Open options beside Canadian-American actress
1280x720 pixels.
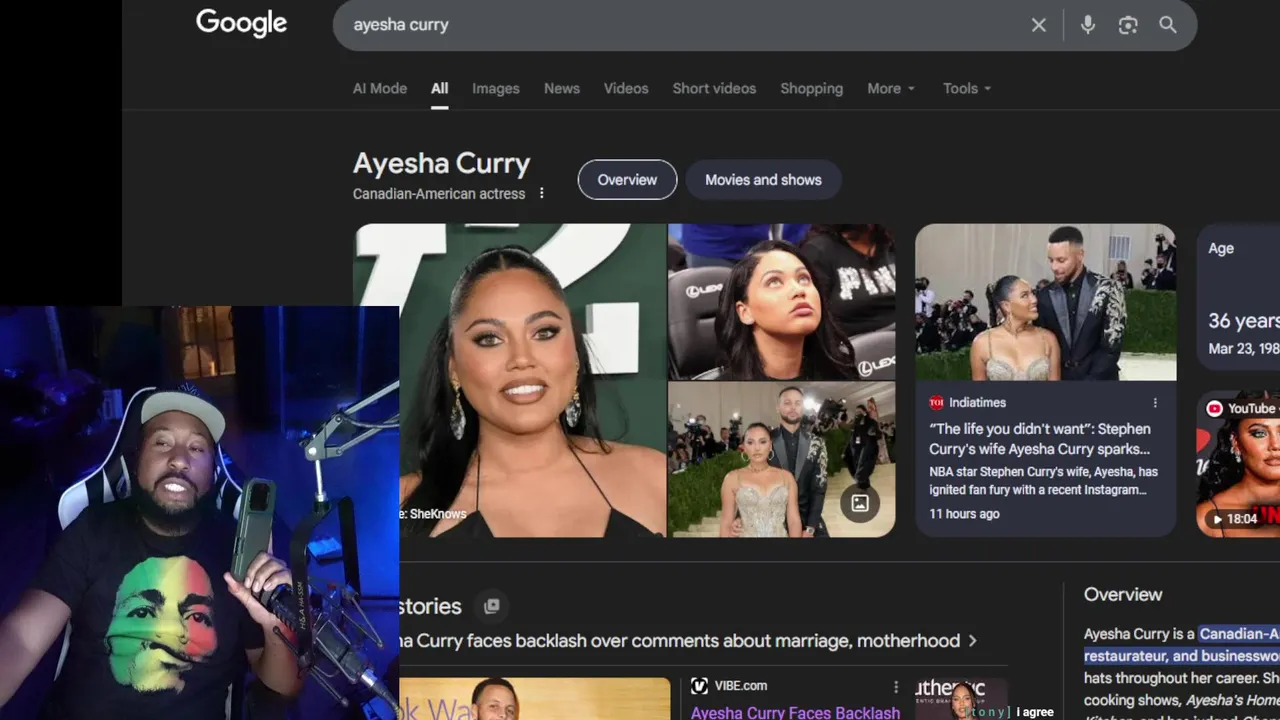[542, 193]
